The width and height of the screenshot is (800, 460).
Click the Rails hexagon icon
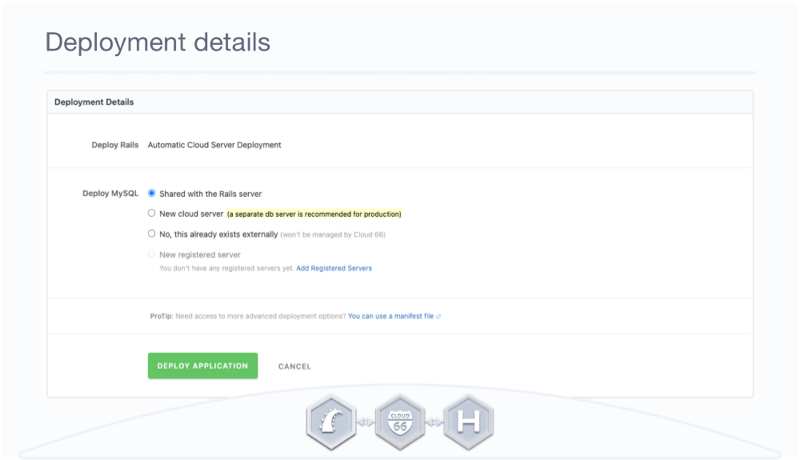click(x=331, y=422)
